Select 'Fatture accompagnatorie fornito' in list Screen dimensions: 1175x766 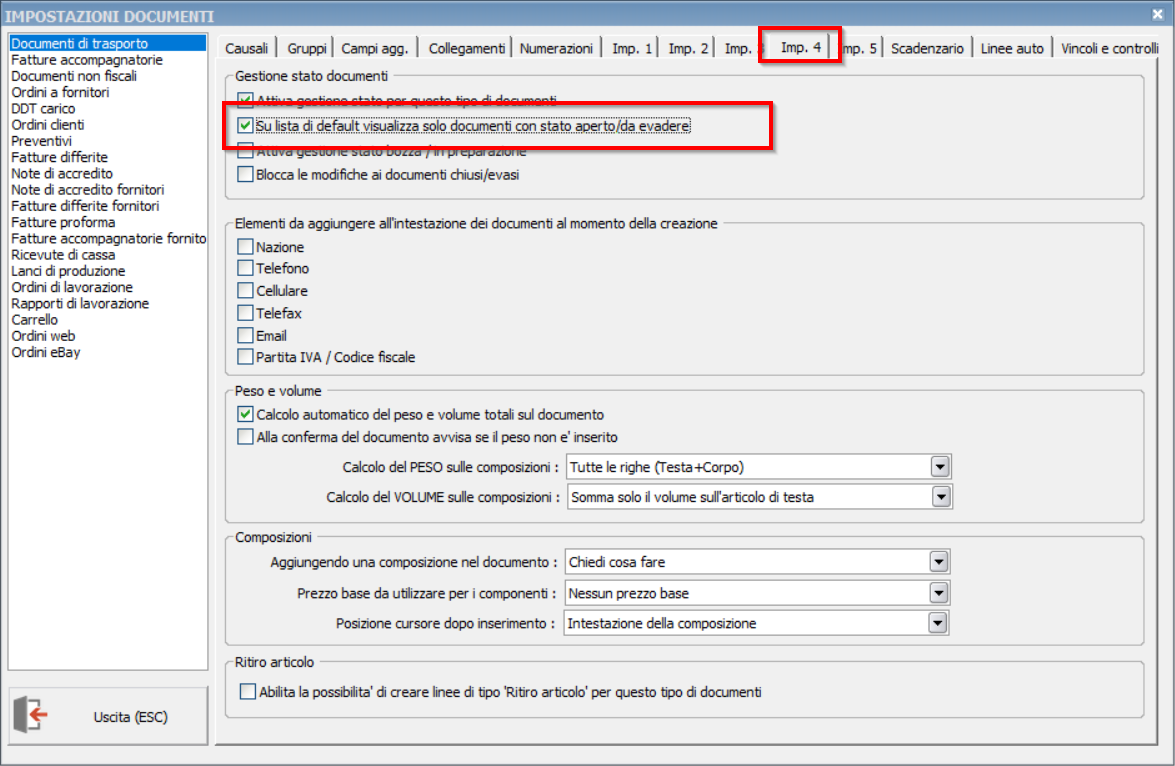coord(107,238)
